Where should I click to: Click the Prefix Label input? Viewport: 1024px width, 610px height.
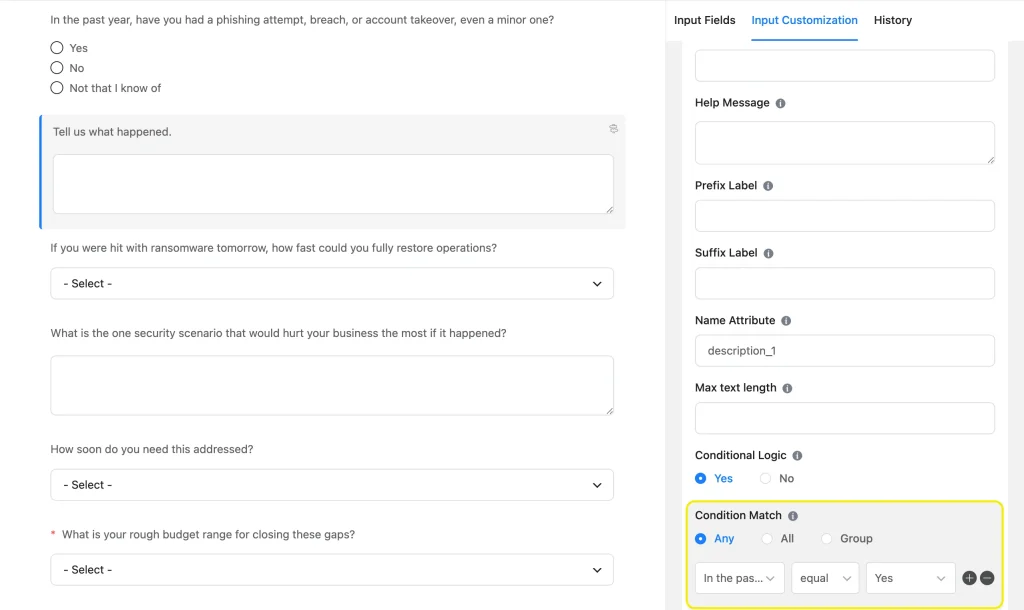click(844, 216)
